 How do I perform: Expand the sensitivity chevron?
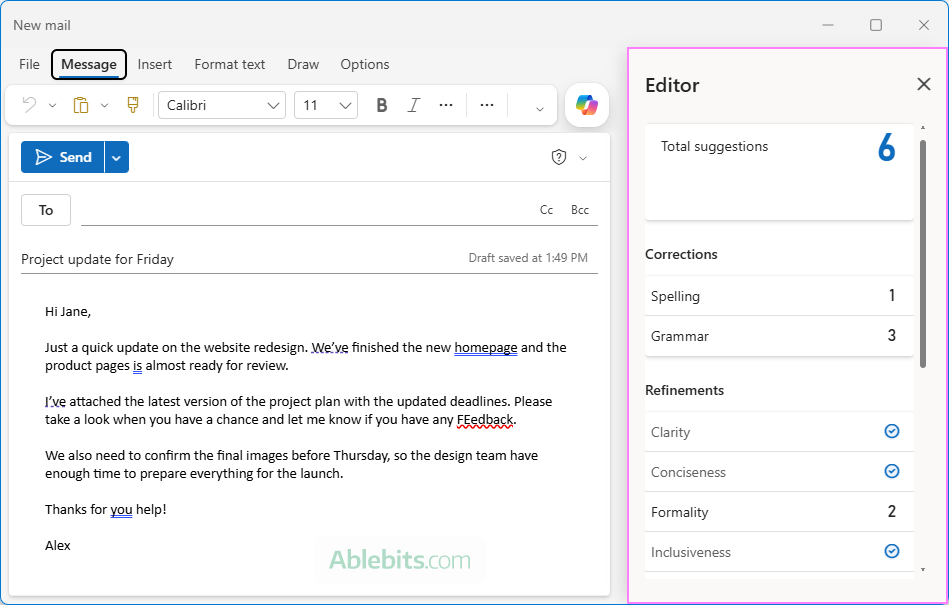pos(583,159)
